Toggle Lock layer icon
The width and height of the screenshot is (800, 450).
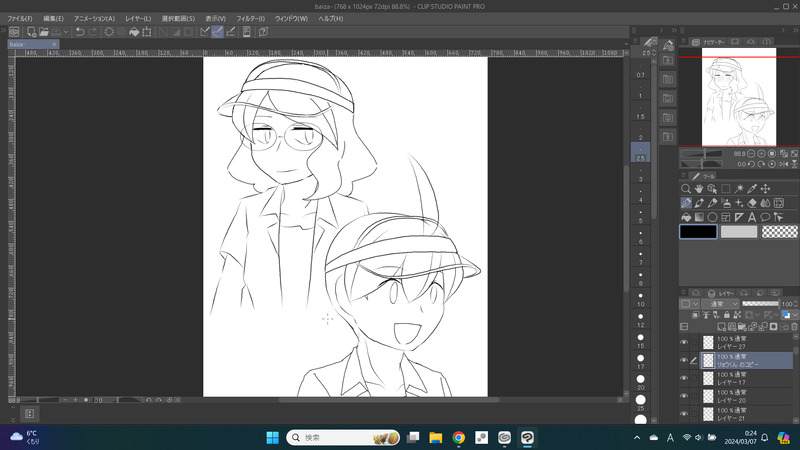click(727, 315)
